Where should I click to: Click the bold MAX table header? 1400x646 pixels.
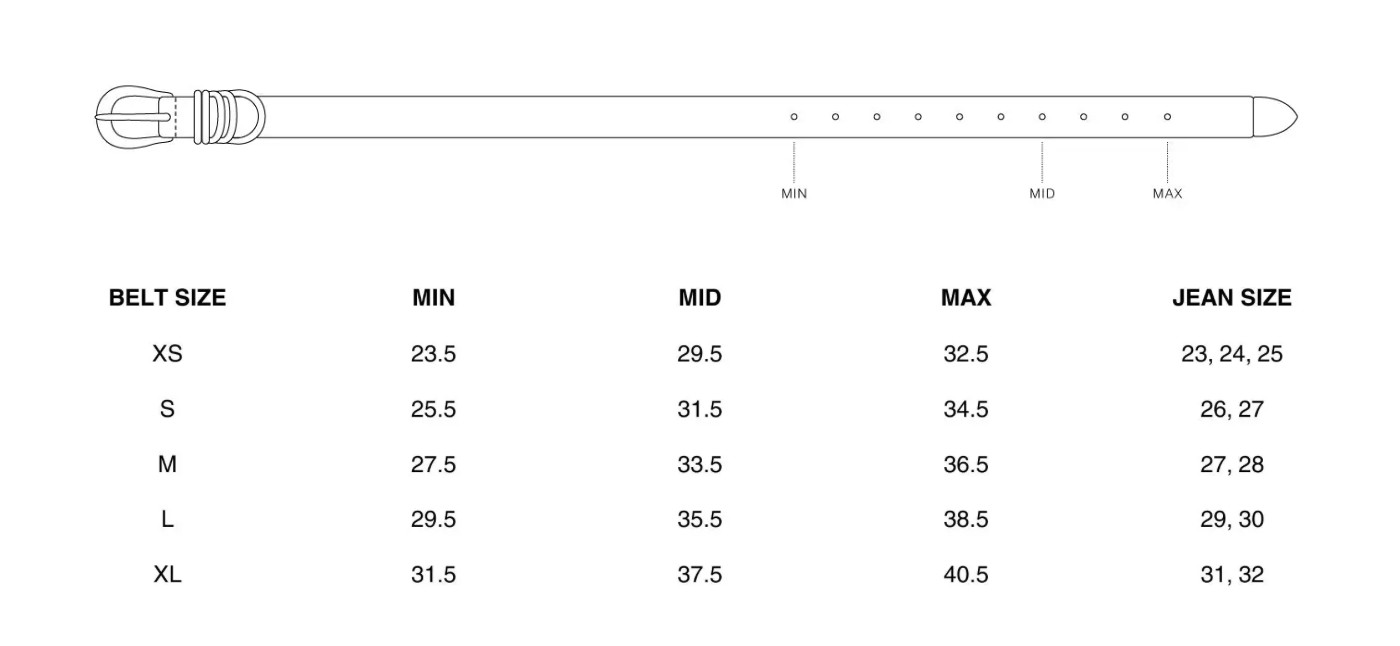[966, 298]
